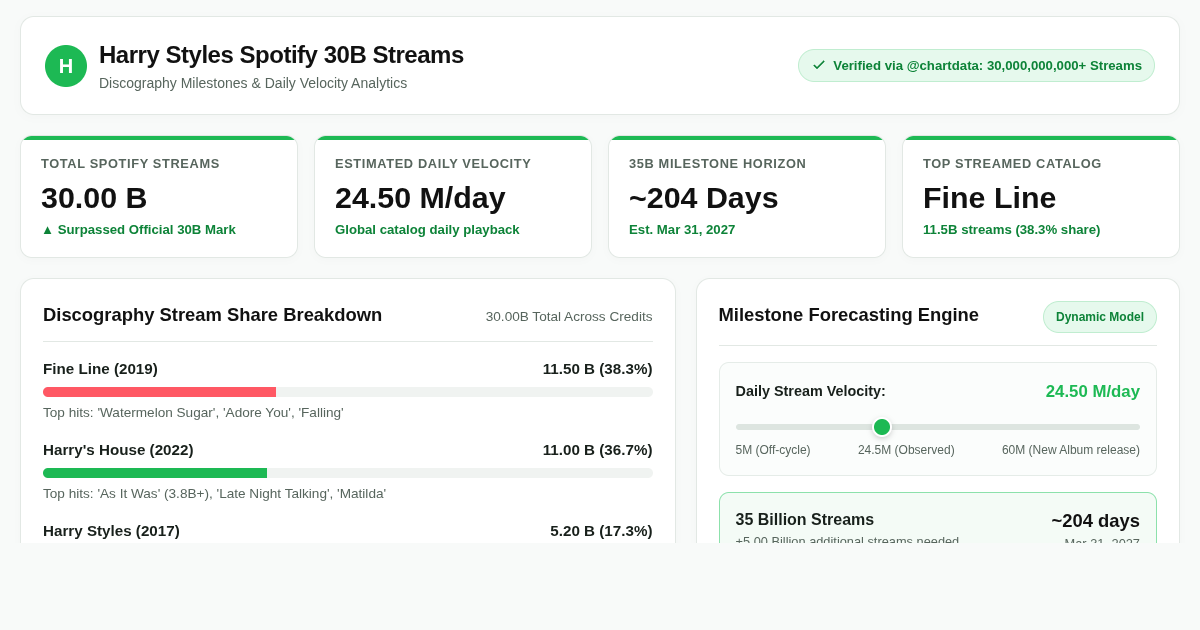Click Surpassed Official 30B Mark text
The height and width of the screenshot is (630, 1200).
(x=138, y=230)
